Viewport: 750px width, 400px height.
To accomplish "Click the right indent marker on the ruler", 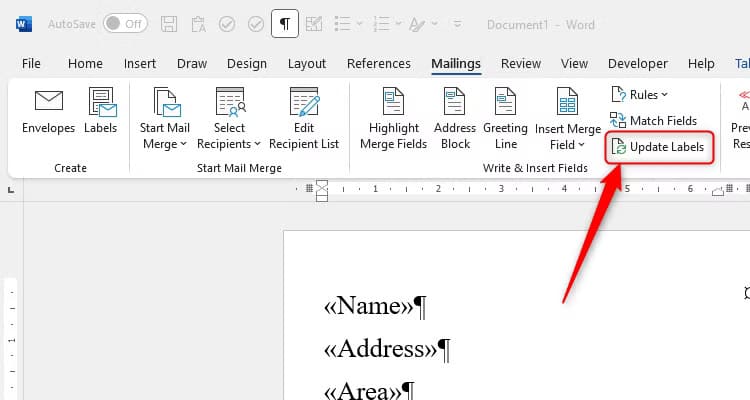I will [x=718, y=192].
